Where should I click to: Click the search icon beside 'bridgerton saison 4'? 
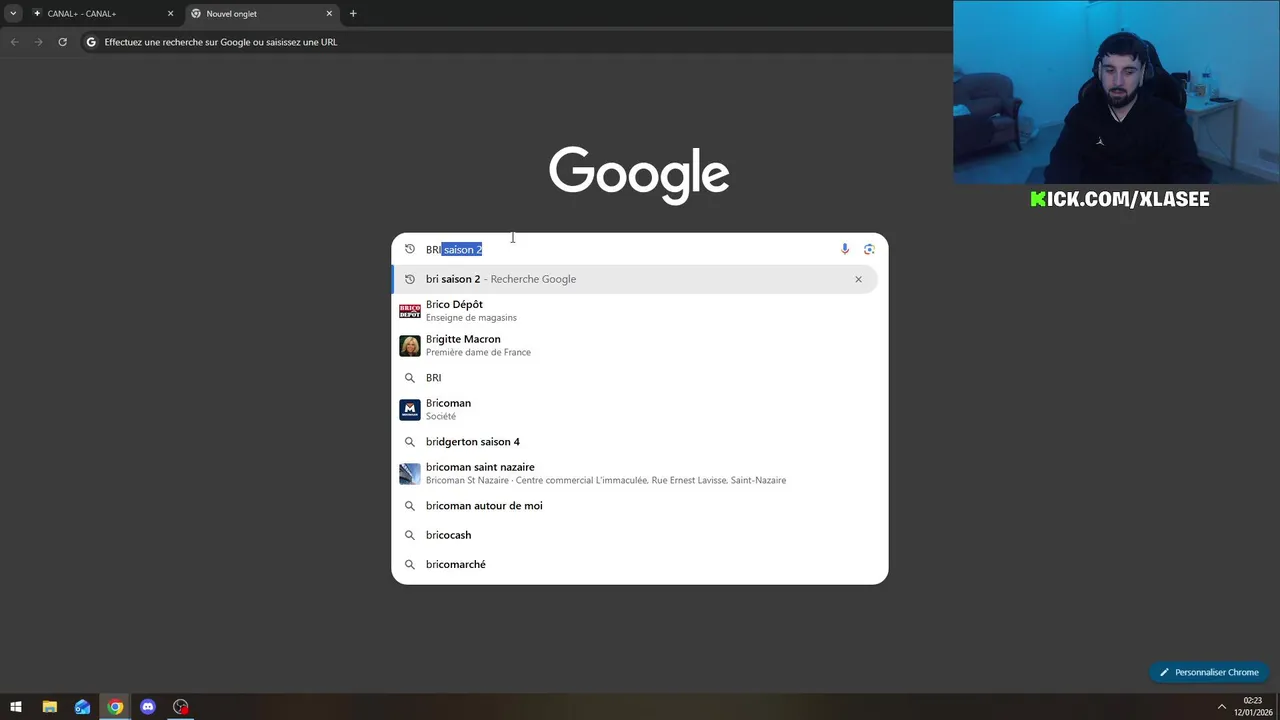pos(409,442)
